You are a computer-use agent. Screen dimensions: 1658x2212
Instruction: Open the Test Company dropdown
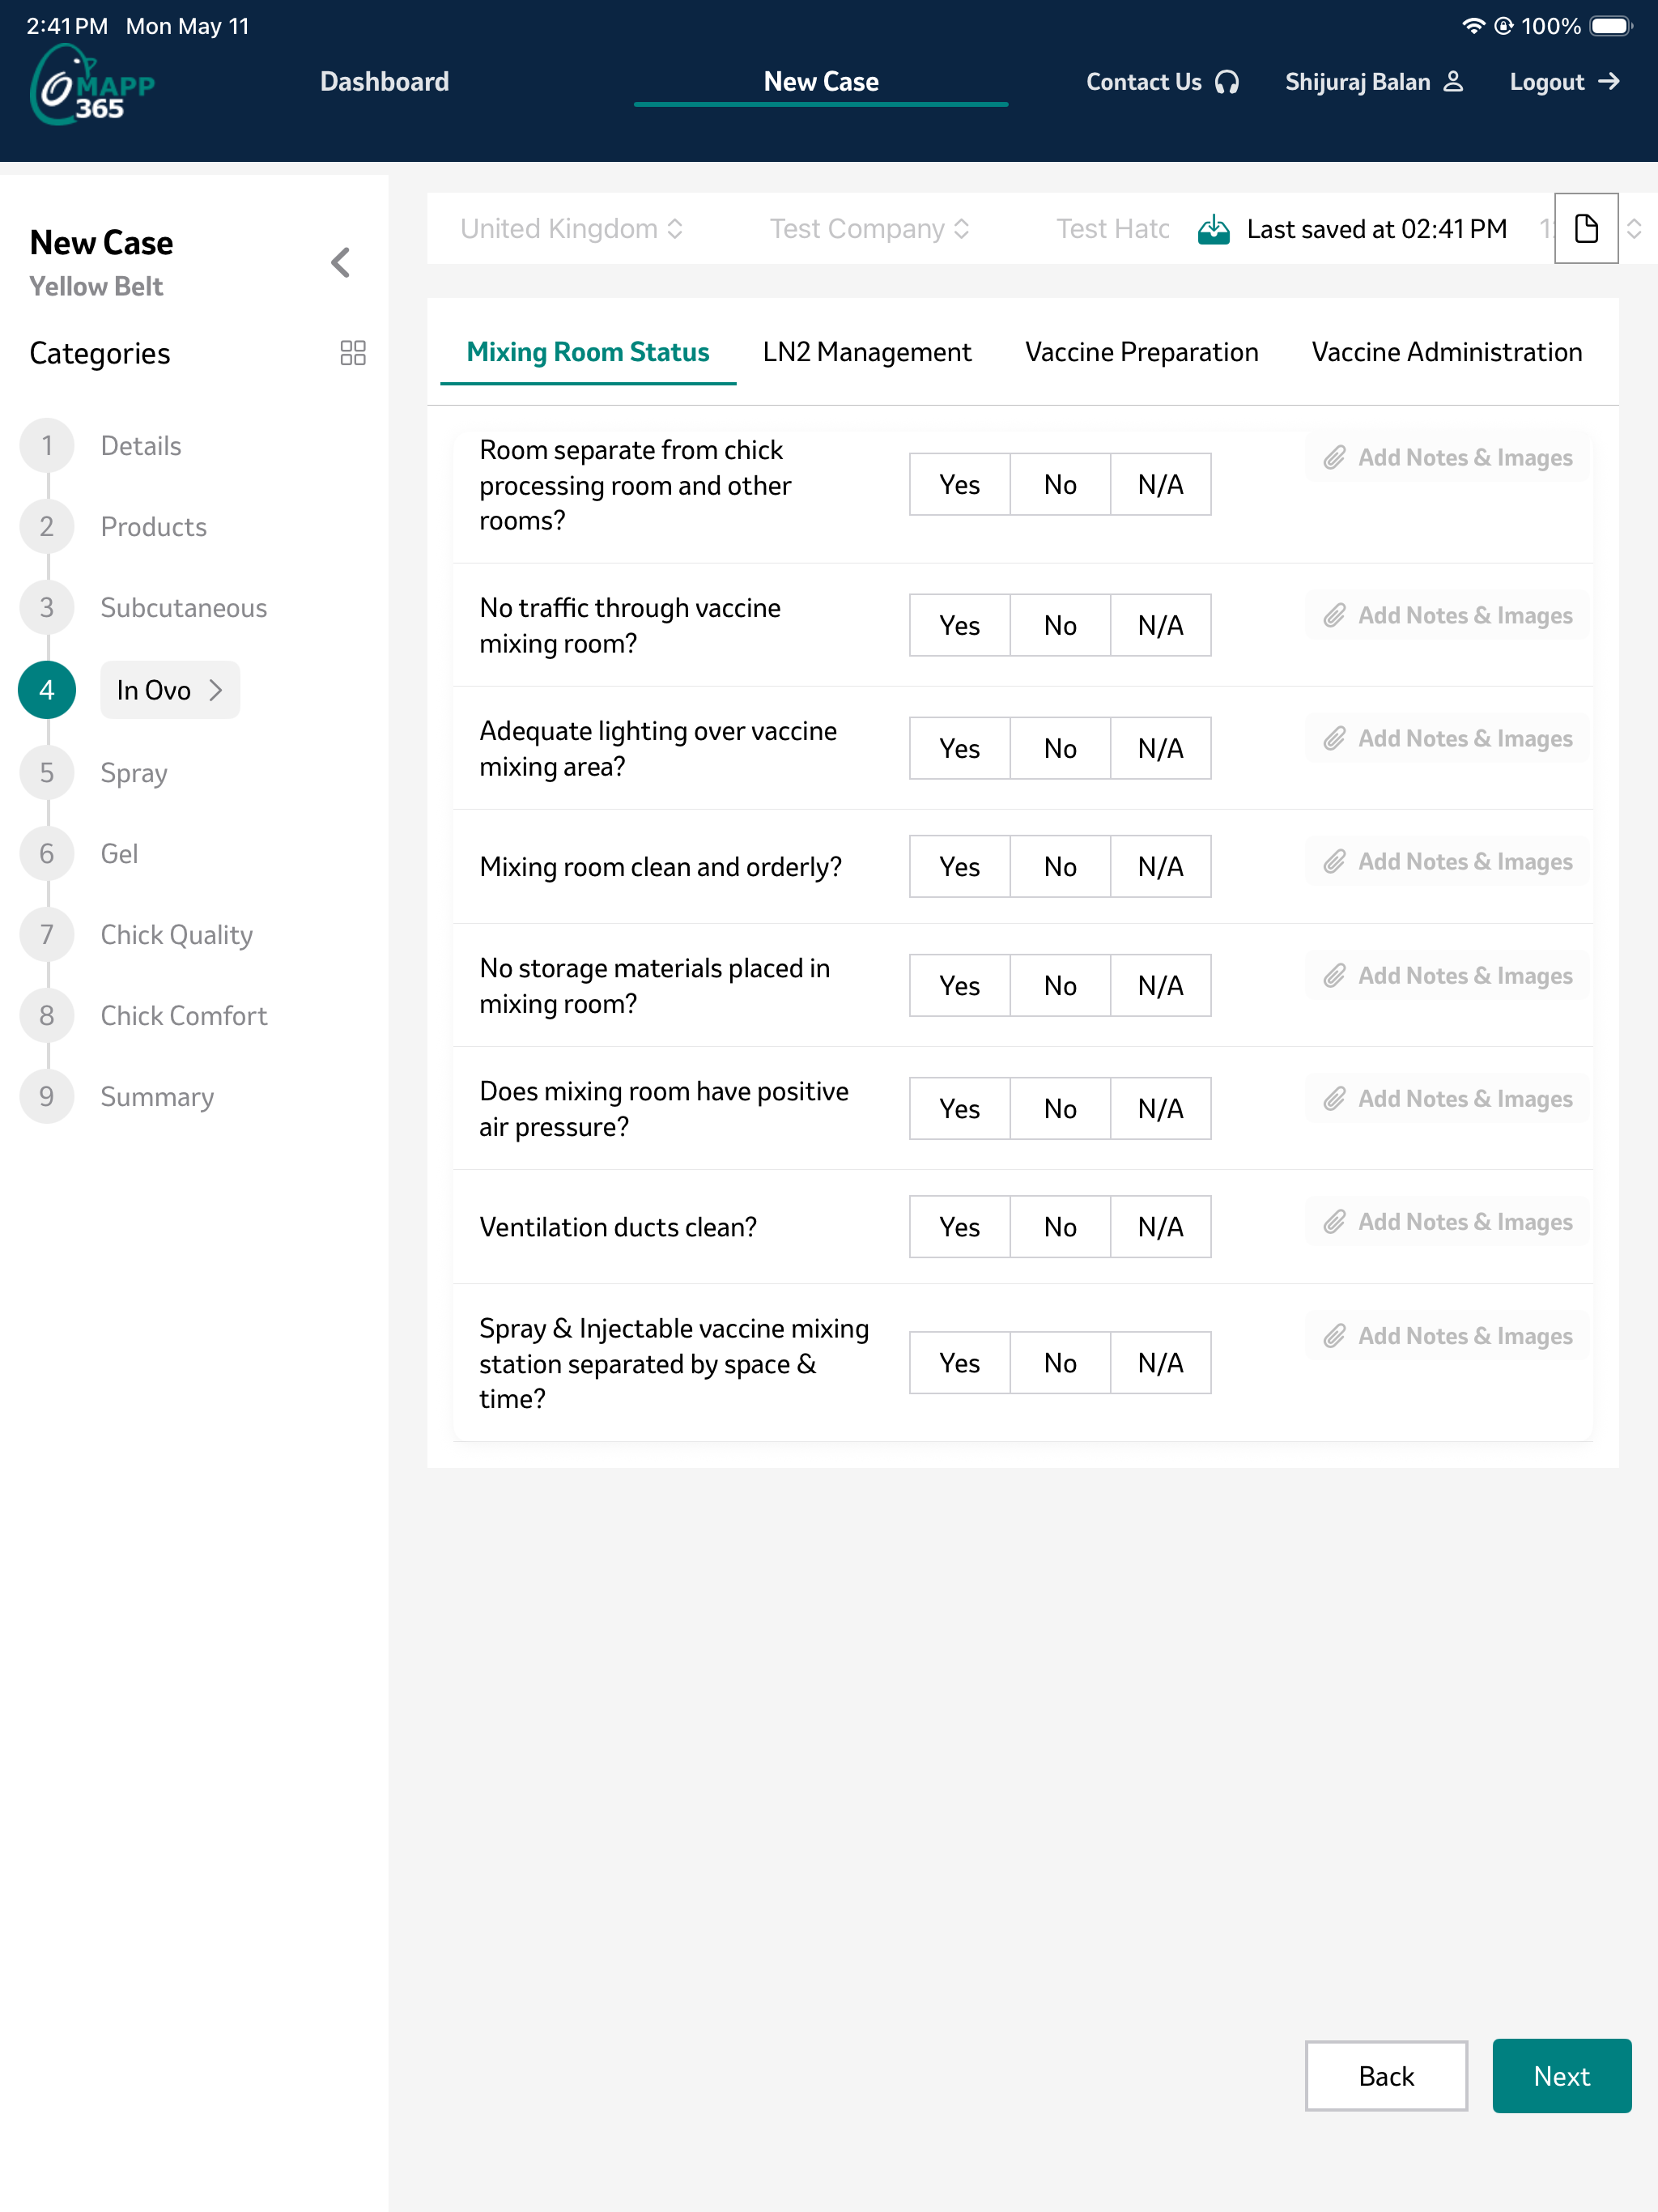point(870,229)
